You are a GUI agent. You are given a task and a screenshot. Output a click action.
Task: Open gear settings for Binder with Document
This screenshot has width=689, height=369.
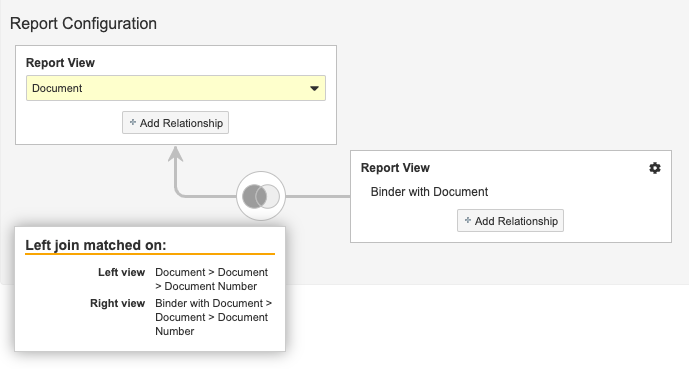coord(655,168)
